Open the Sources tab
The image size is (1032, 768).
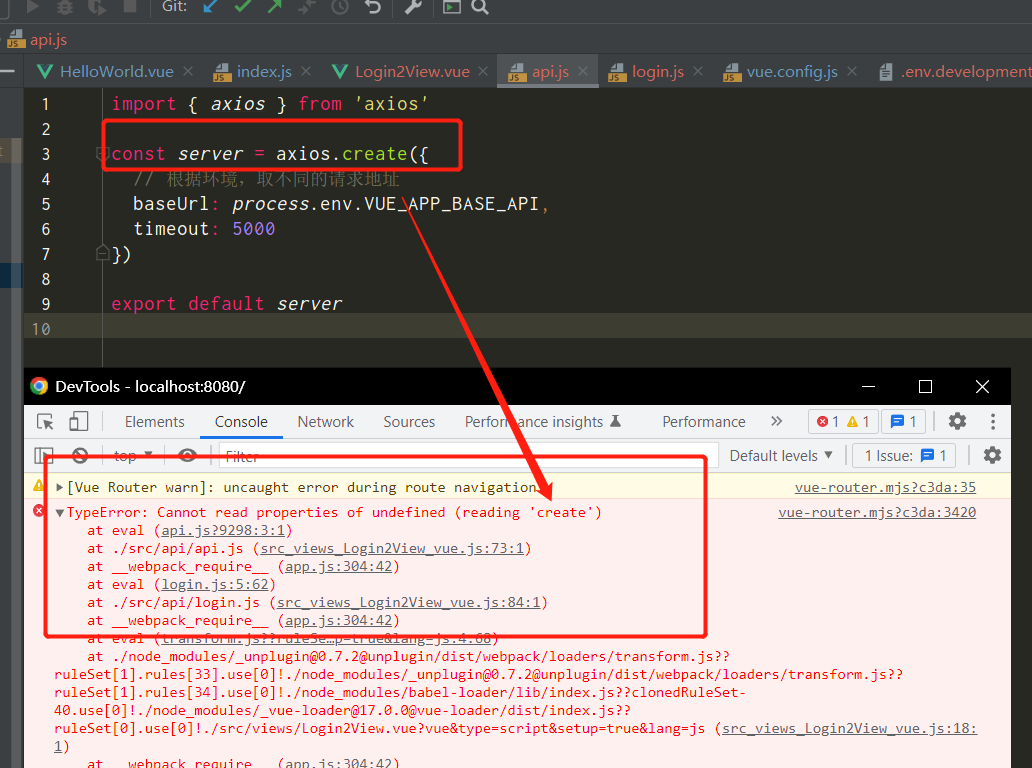(409, 422)
